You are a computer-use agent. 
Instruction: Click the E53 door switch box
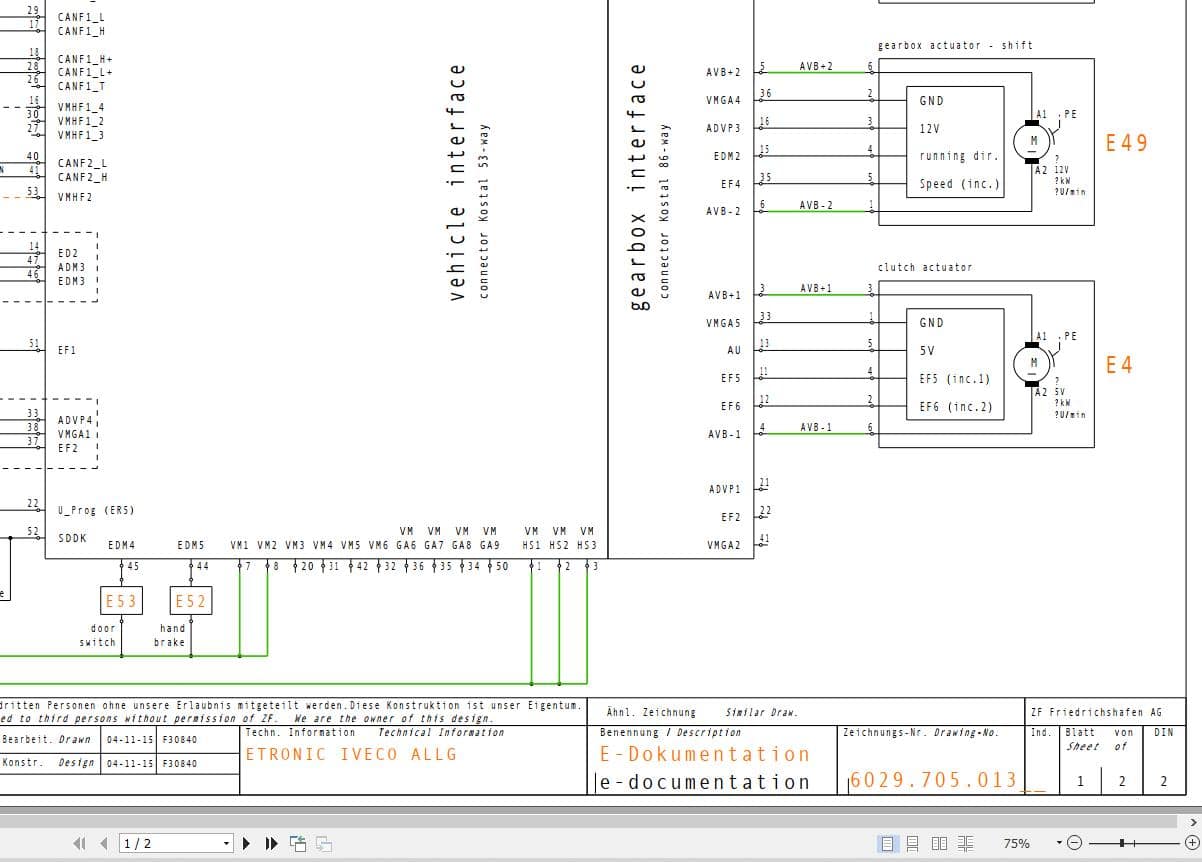click(121, 601)
